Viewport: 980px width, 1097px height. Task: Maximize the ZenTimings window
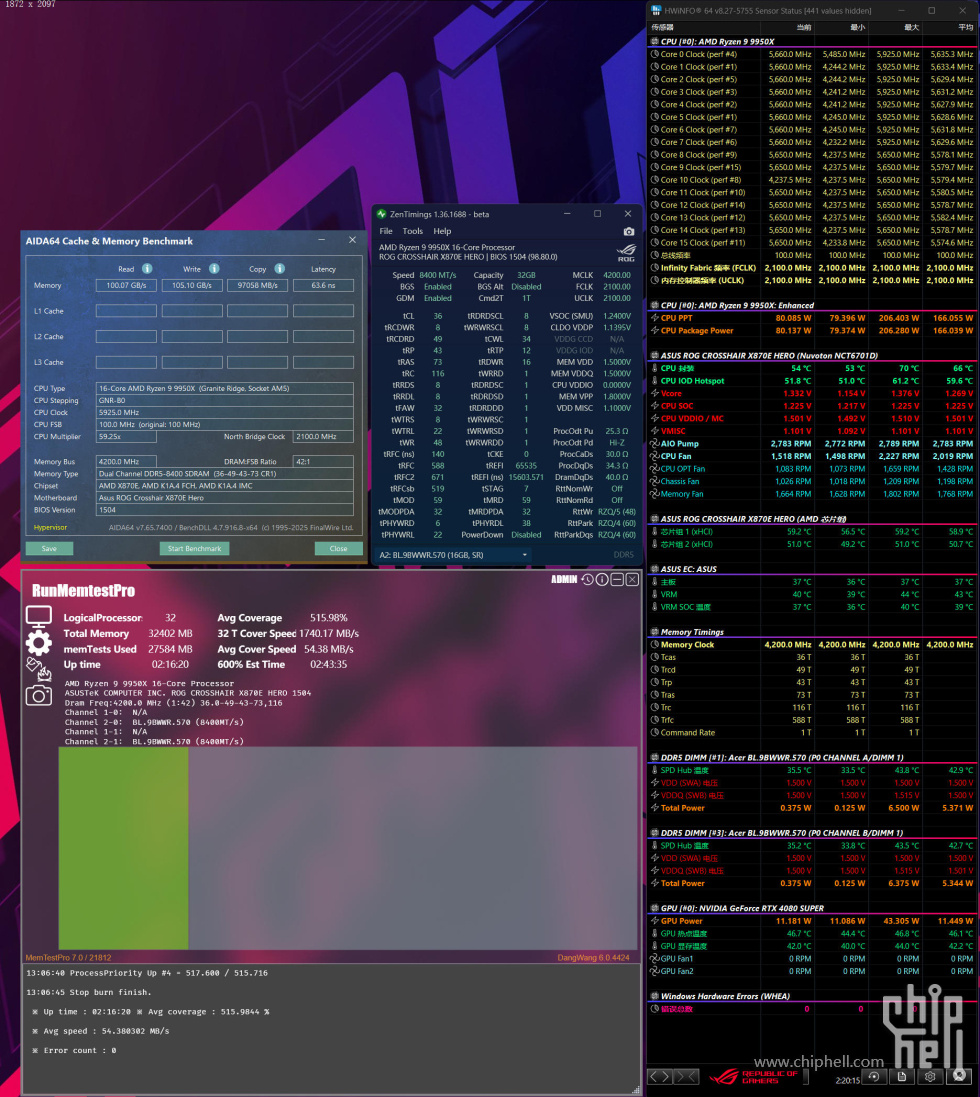point(597,214)
